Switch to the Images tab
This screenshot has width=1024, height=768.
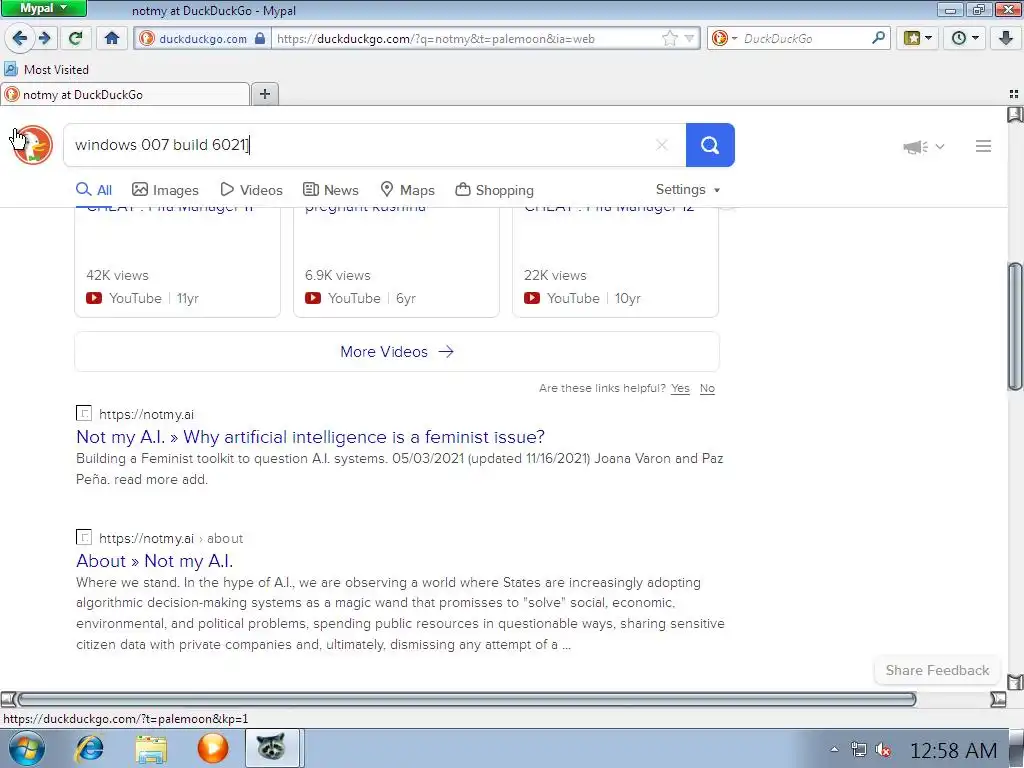pos(165,190)
